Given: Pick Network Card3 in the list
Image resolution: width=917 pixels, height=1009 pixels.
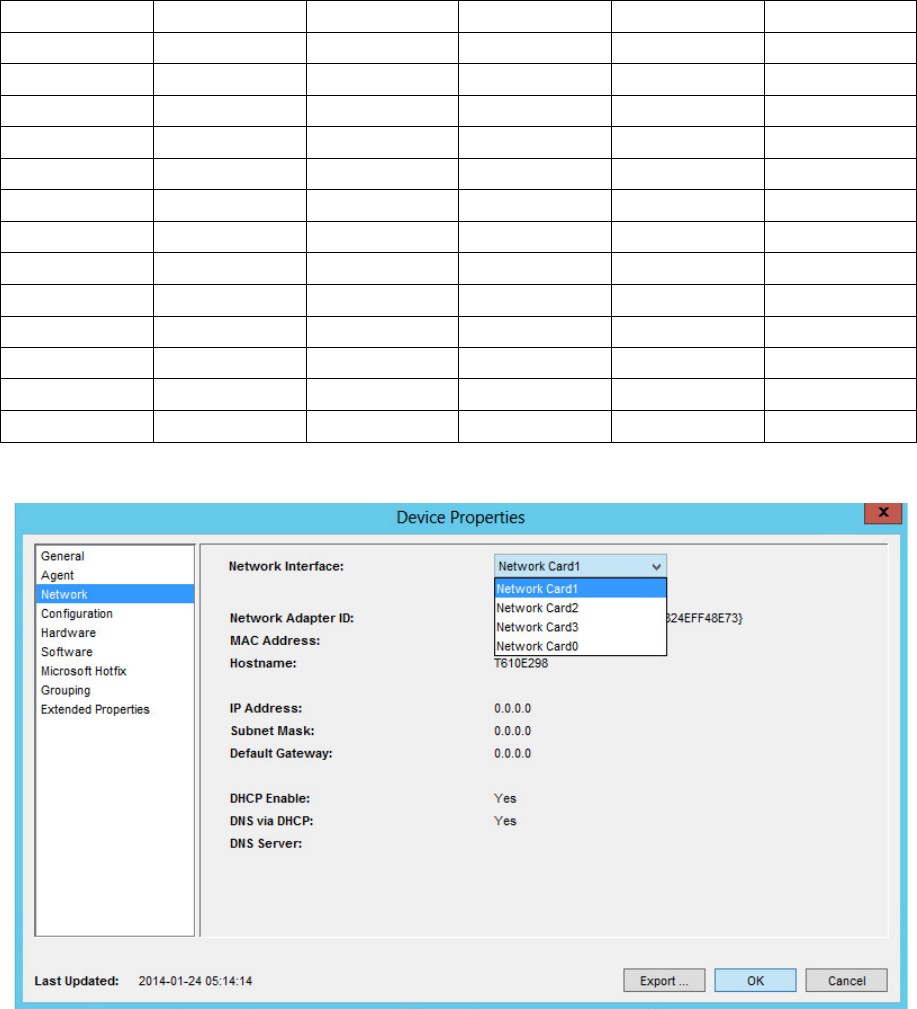Looking at the screenshot, I should click(580, 627).
